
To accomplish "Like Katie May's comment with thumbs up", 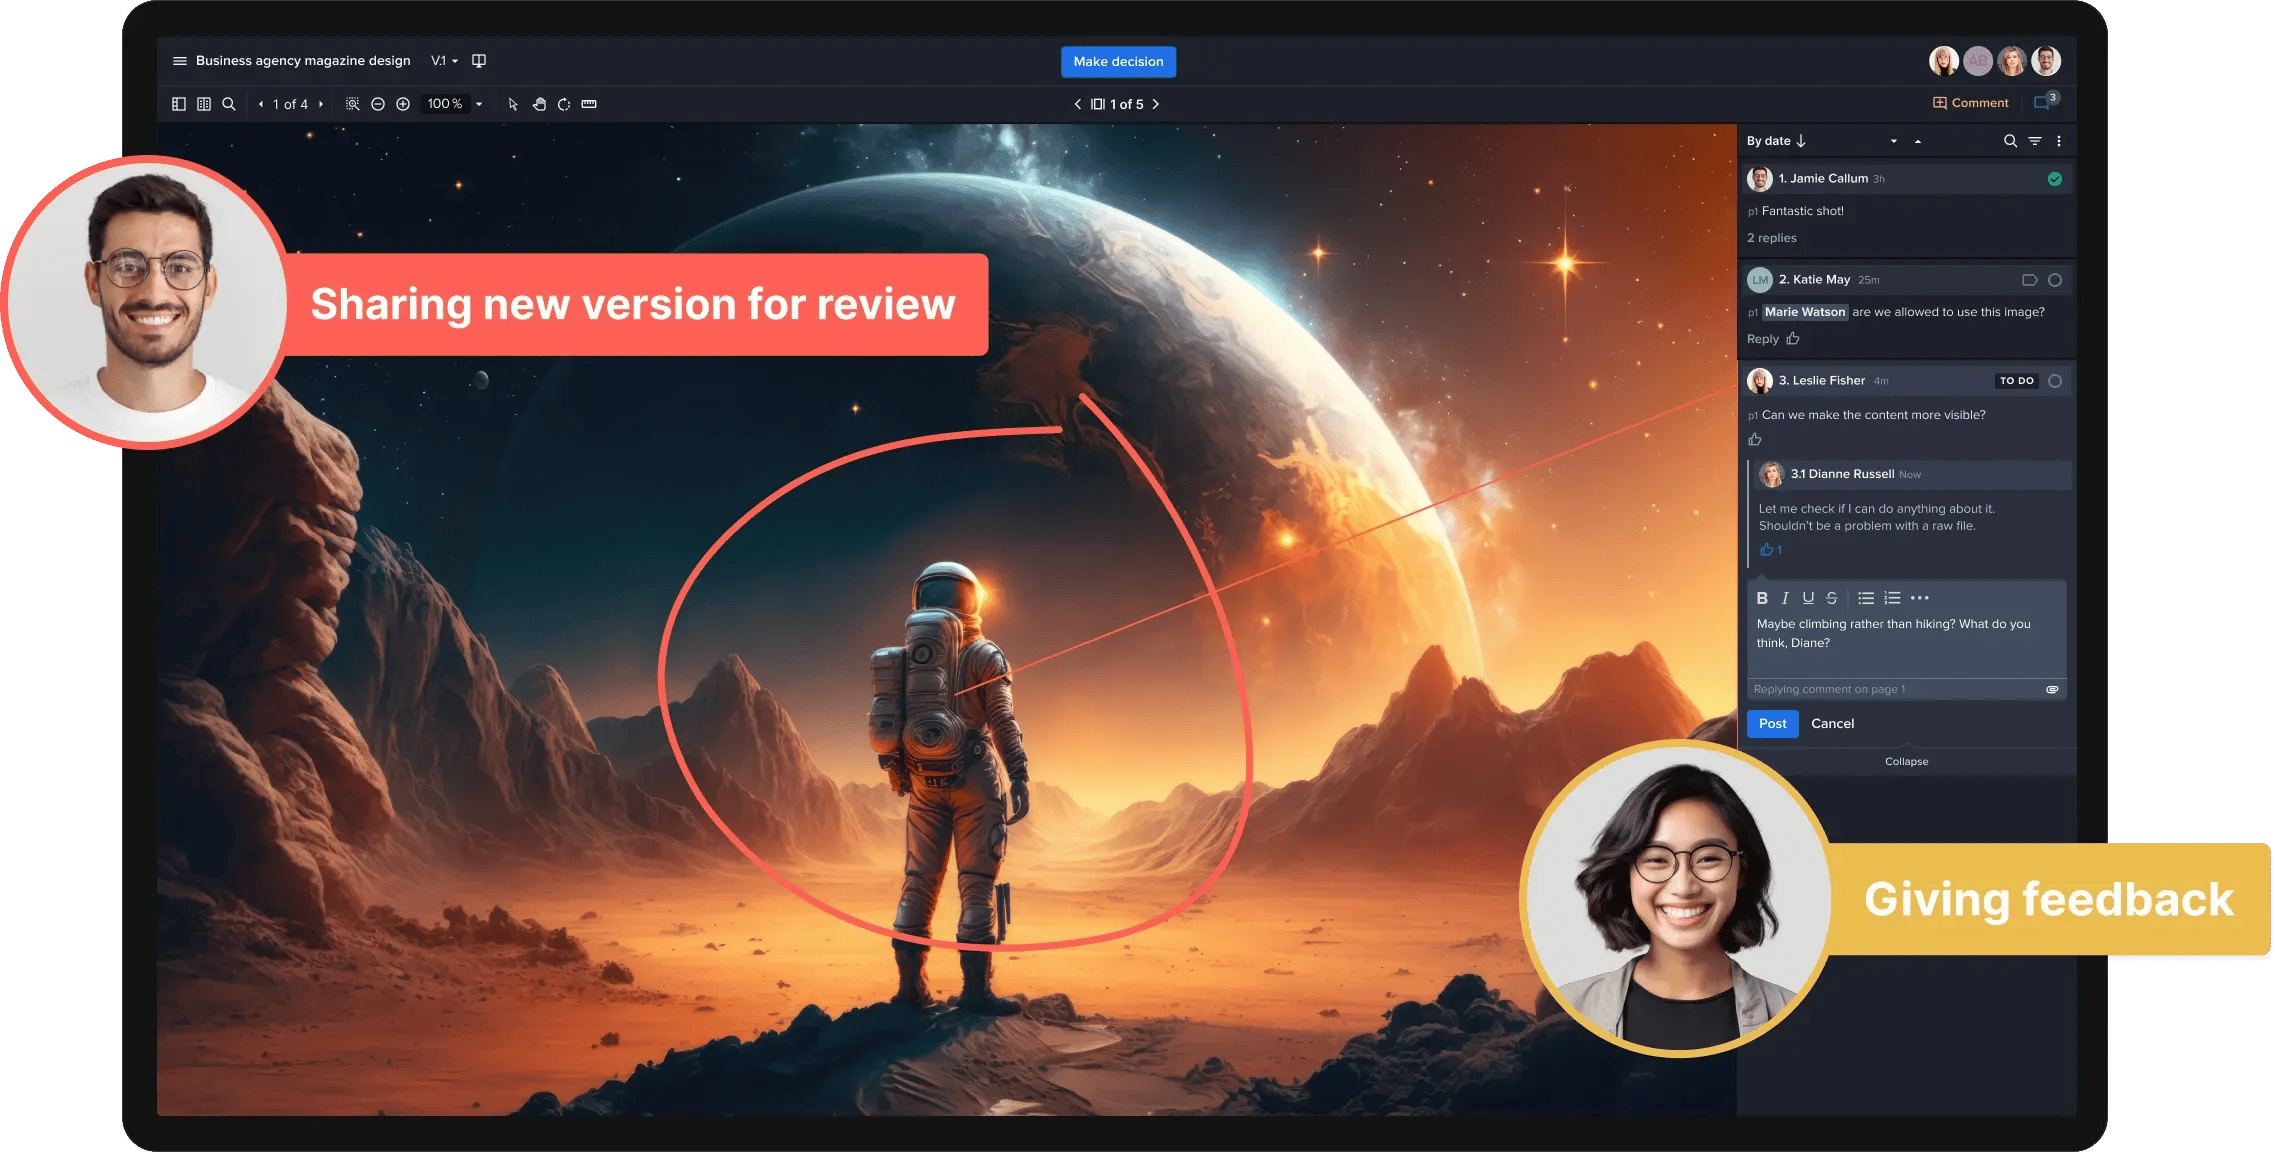I will pyautogui.click(x=1793, y=339).
